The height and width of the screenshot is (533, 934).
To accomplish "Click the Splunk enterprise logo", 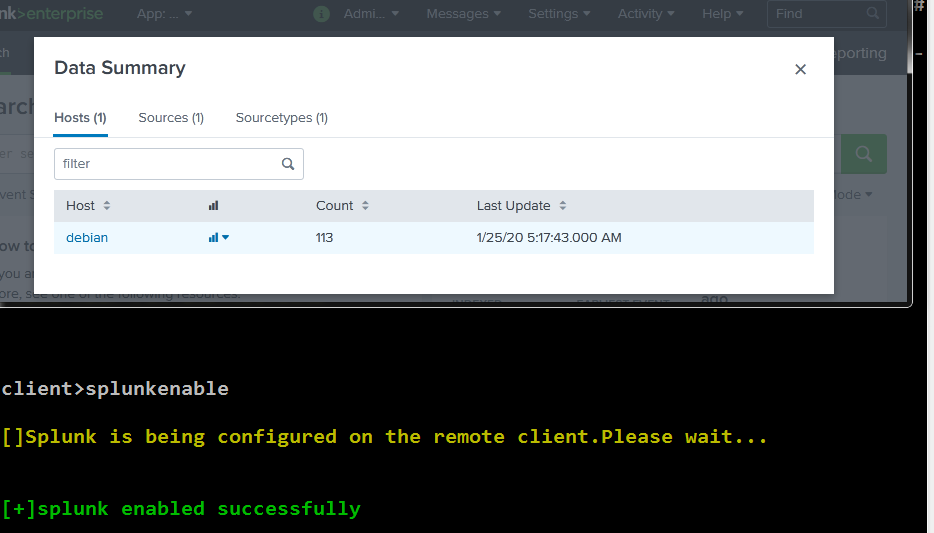I will tap(51, 14).
